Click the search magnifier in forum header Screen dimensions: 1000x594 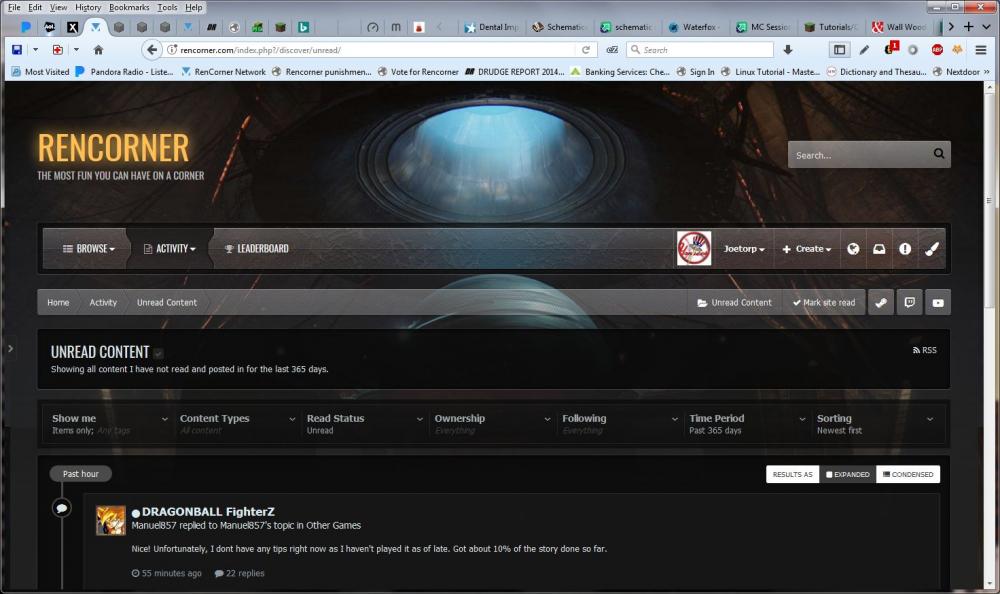(x=938, y=155)
